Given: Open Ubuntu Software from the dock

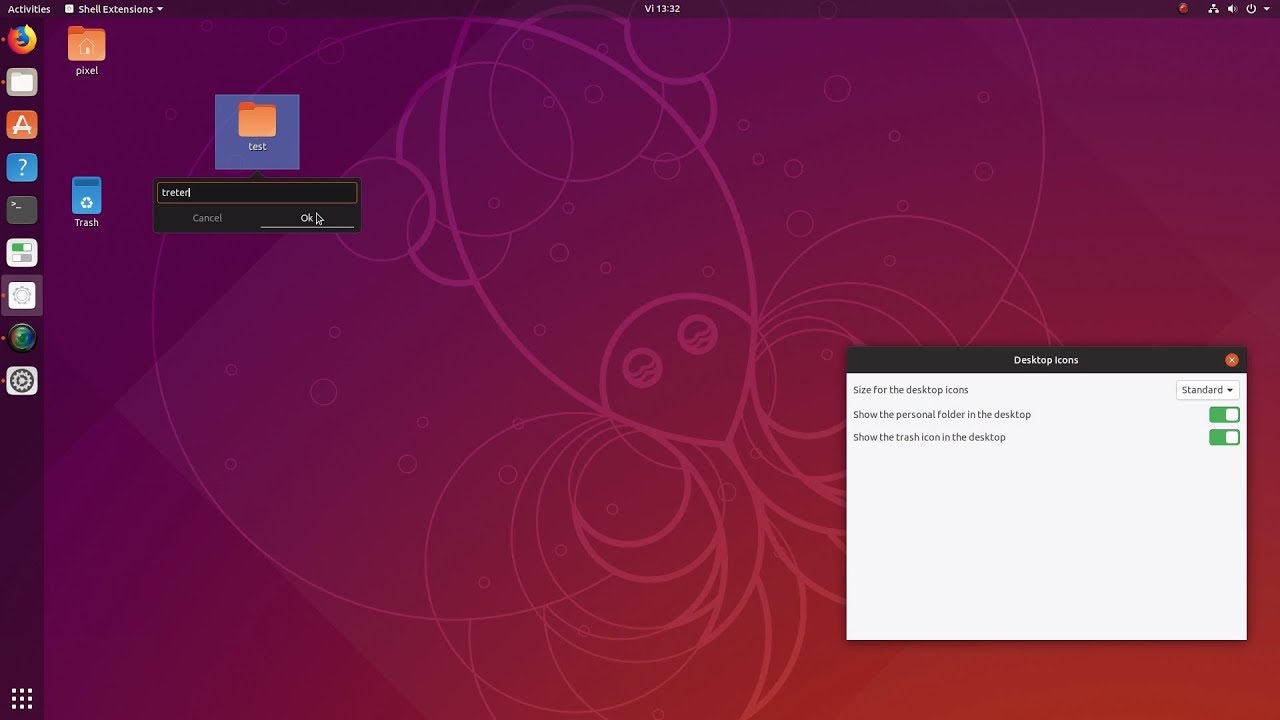Looking at the screenshot, I should tap(22, 125).
